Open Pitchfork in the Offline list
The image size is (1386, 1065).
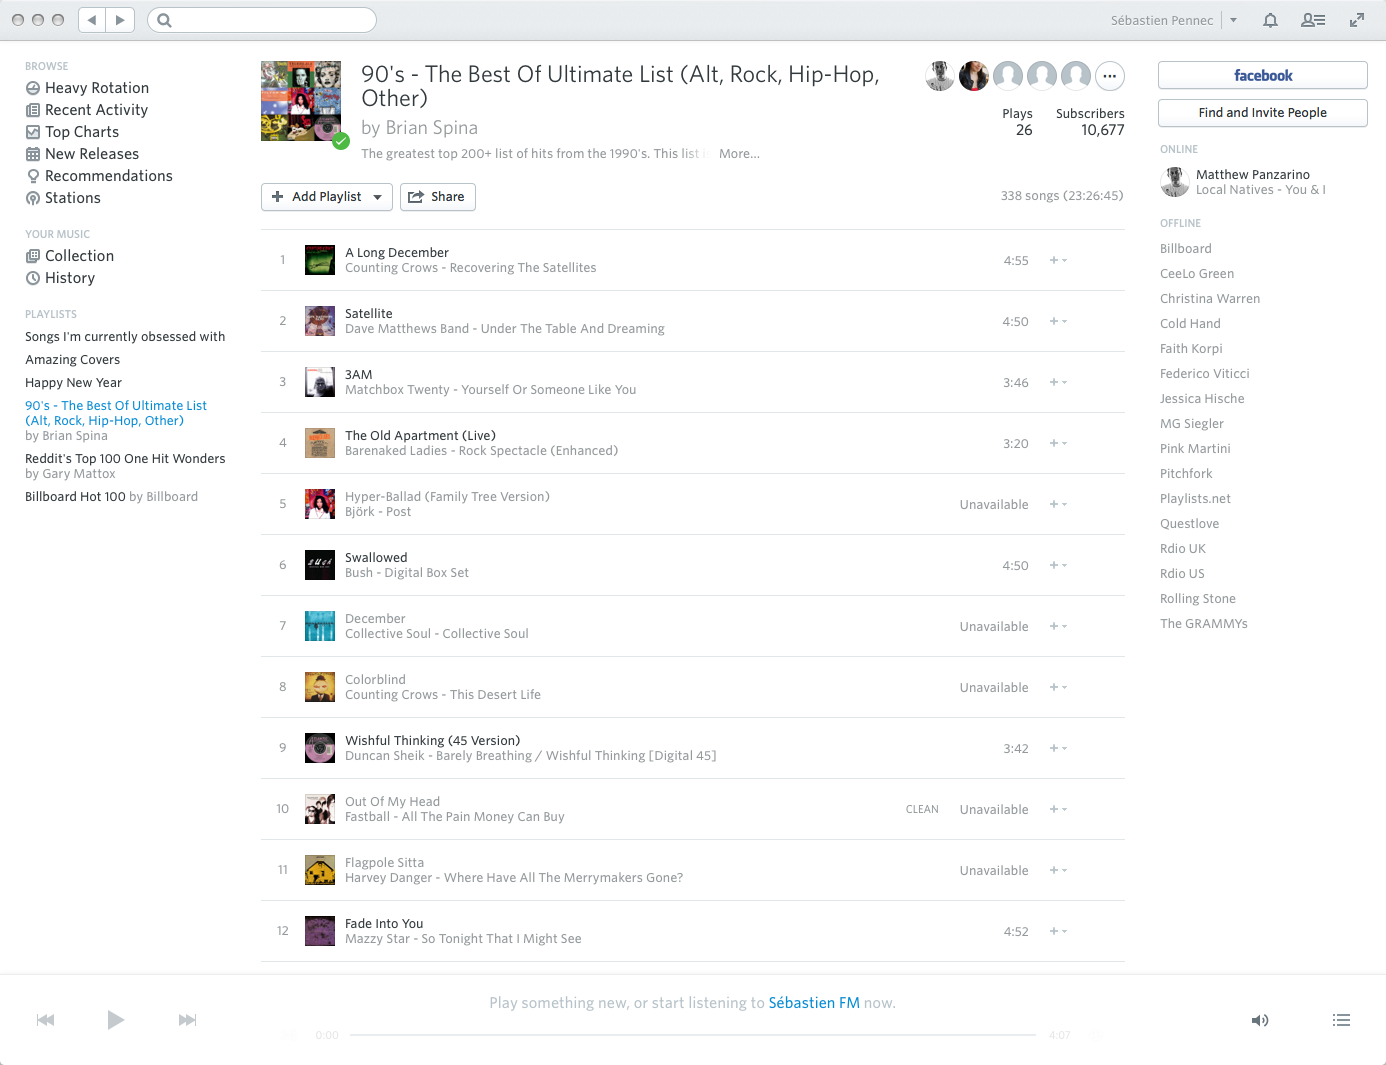1186,474
